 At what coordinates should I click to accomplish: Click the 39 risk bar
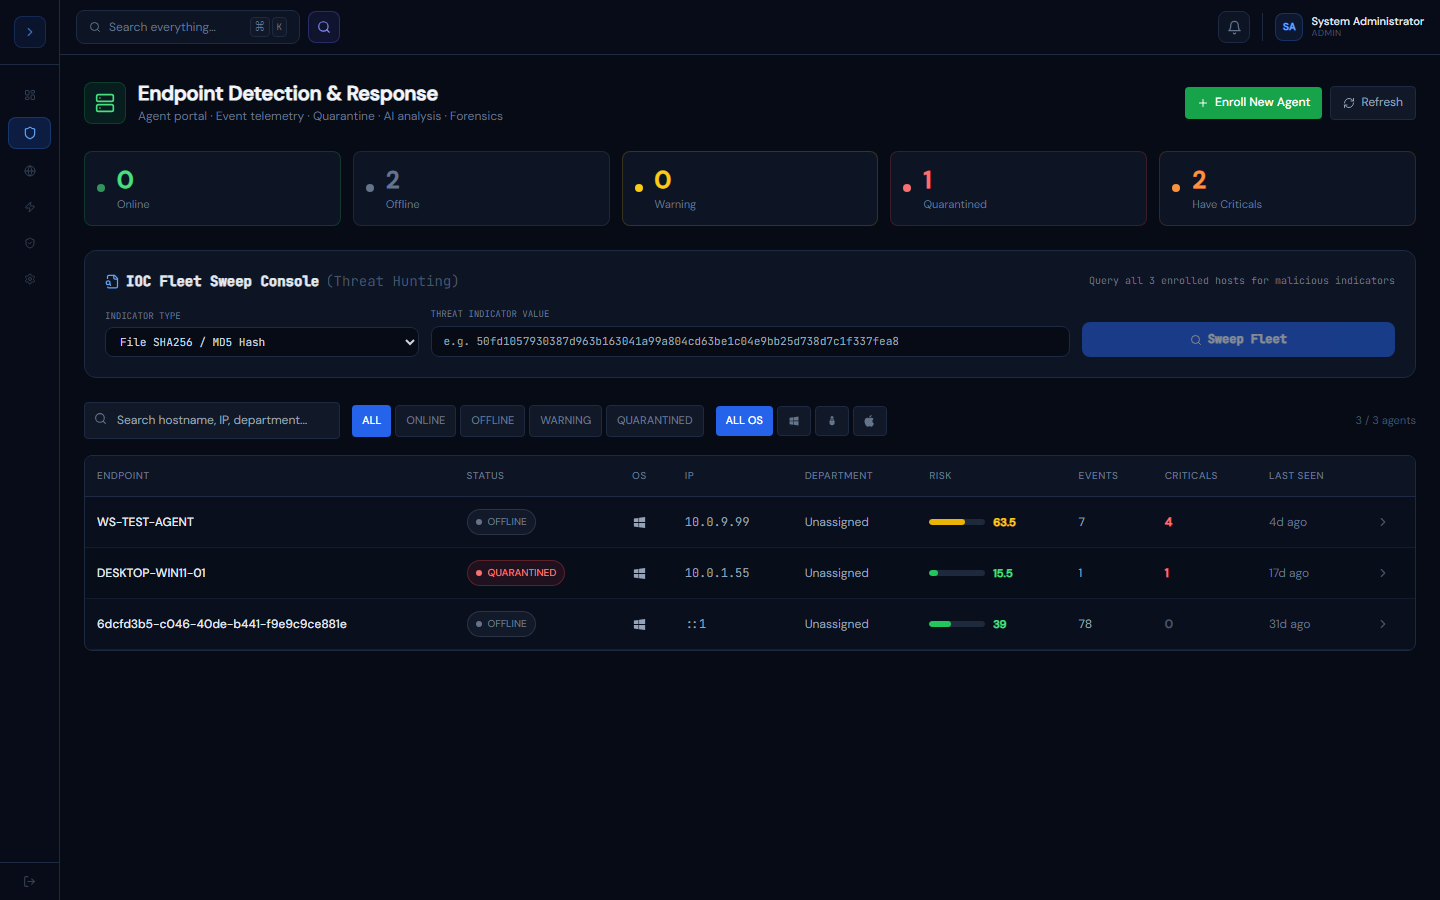tap(957, 624)
